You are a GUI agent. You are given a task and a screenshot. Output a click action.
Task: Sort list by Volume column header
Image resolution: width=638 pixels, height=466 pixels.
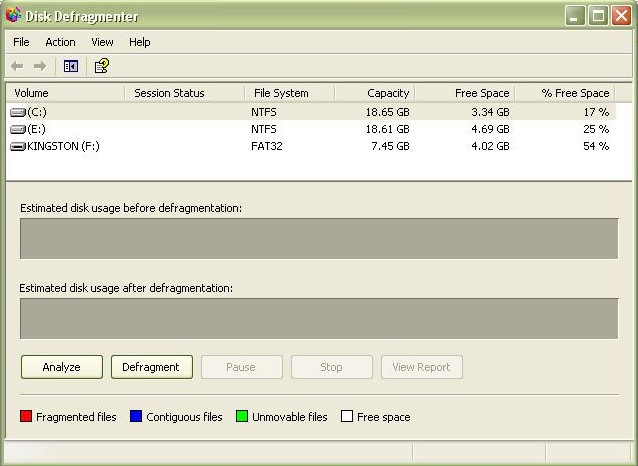(66, 93)
